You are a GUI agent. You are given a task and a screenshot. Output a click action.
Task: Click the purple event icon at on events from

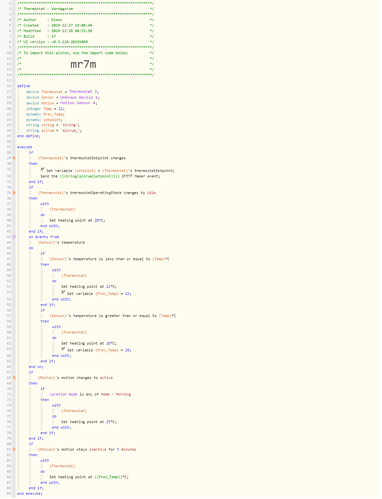pyautogui.click(x=14, y=237)
